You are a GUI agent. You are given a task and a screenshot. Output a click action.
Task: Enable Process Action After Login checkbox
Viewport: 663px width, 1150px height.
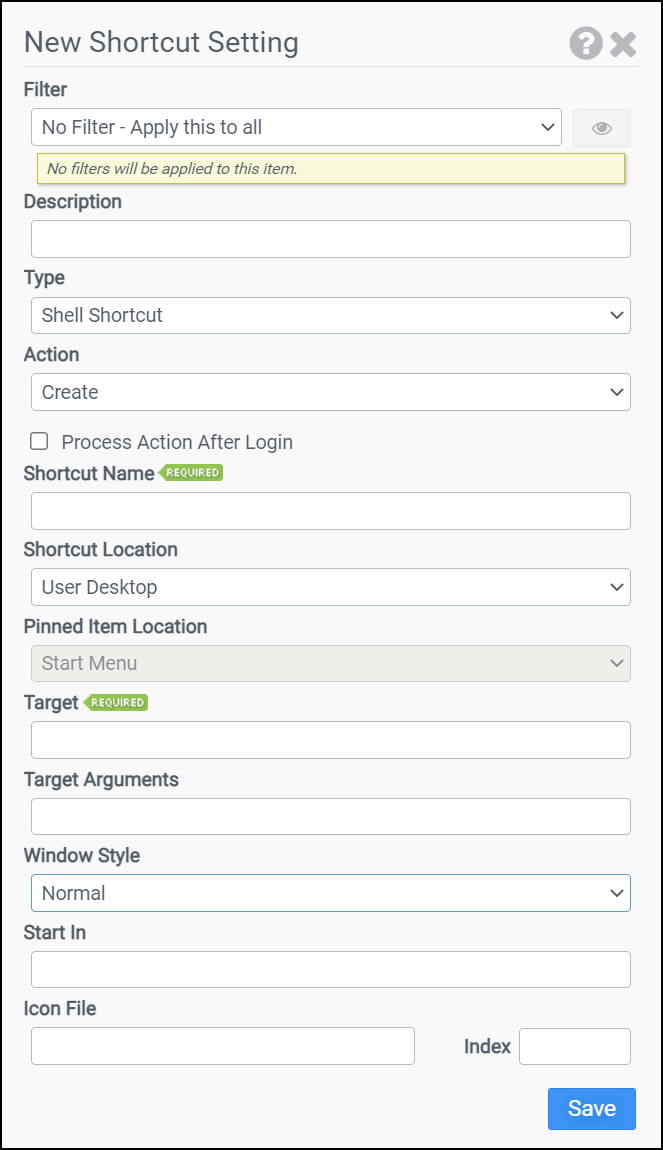coord(40,441)
